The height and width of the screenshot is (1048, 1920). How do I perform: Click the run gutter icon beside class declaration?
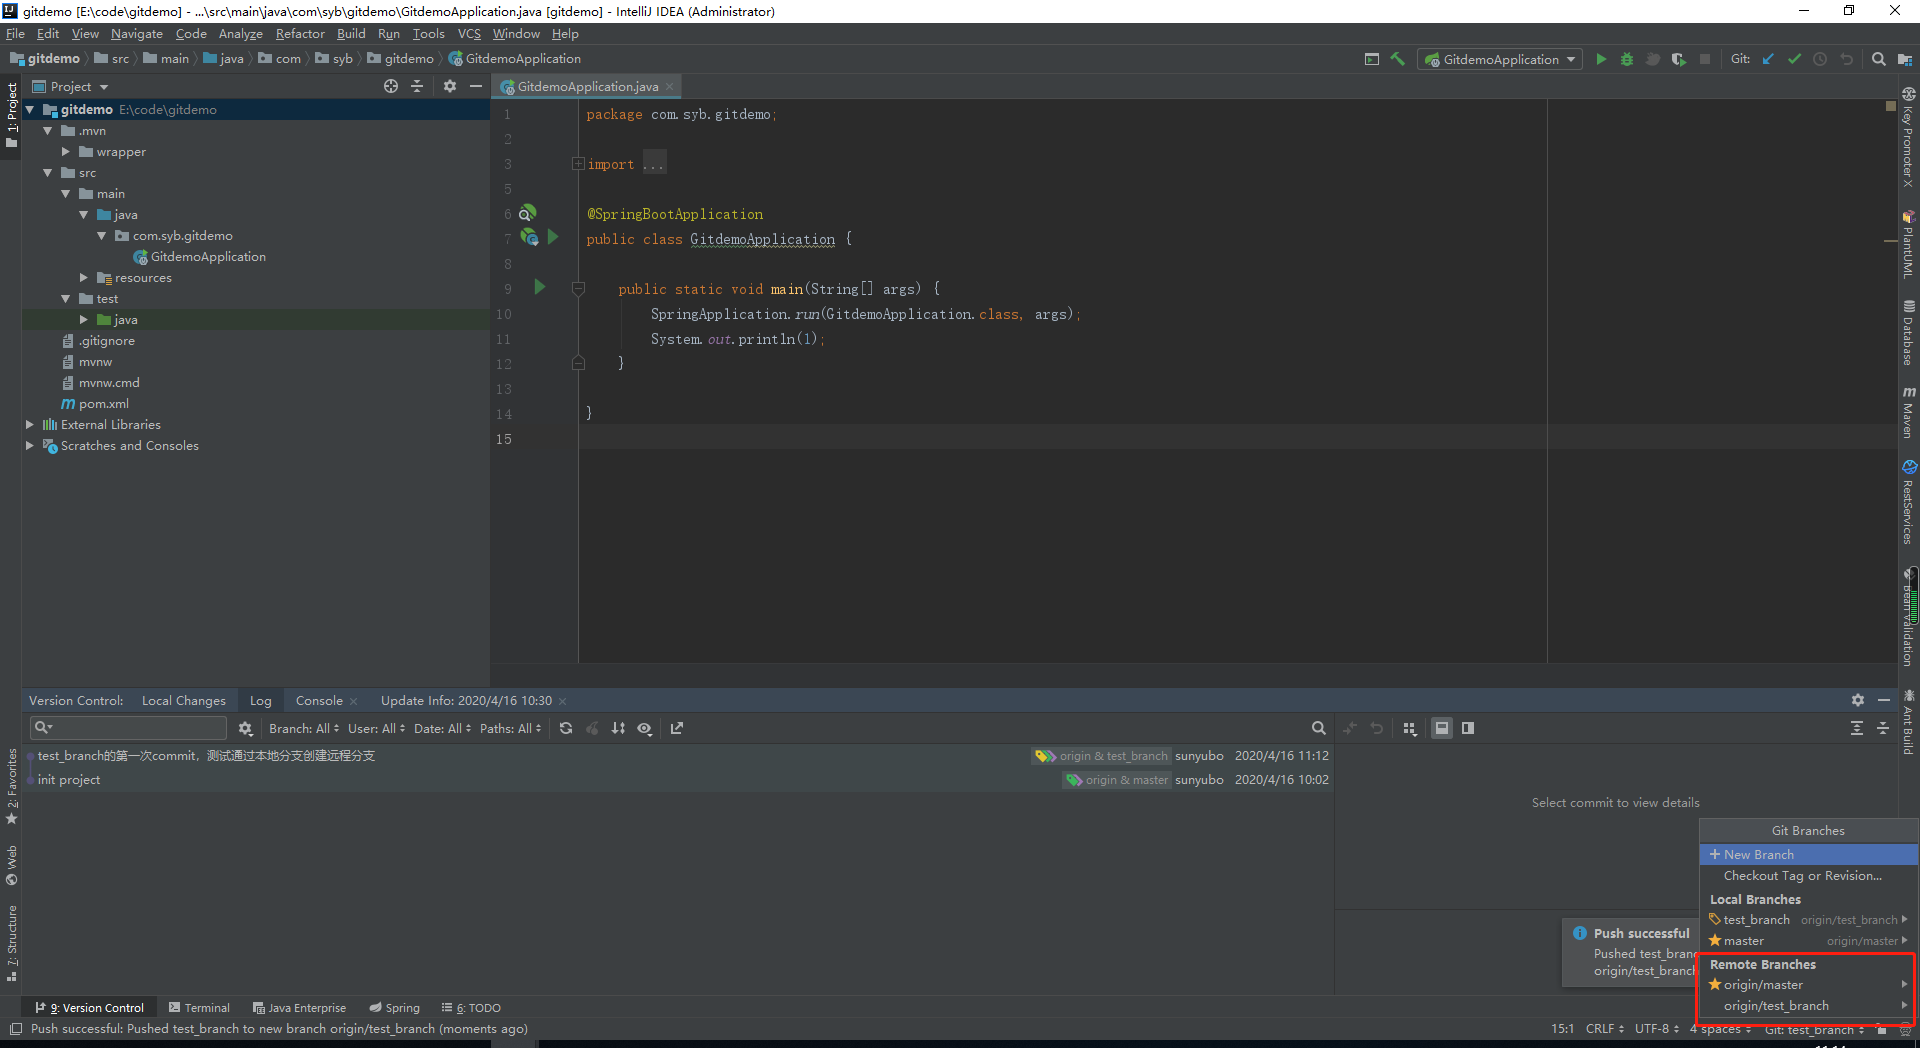point(553,238)
